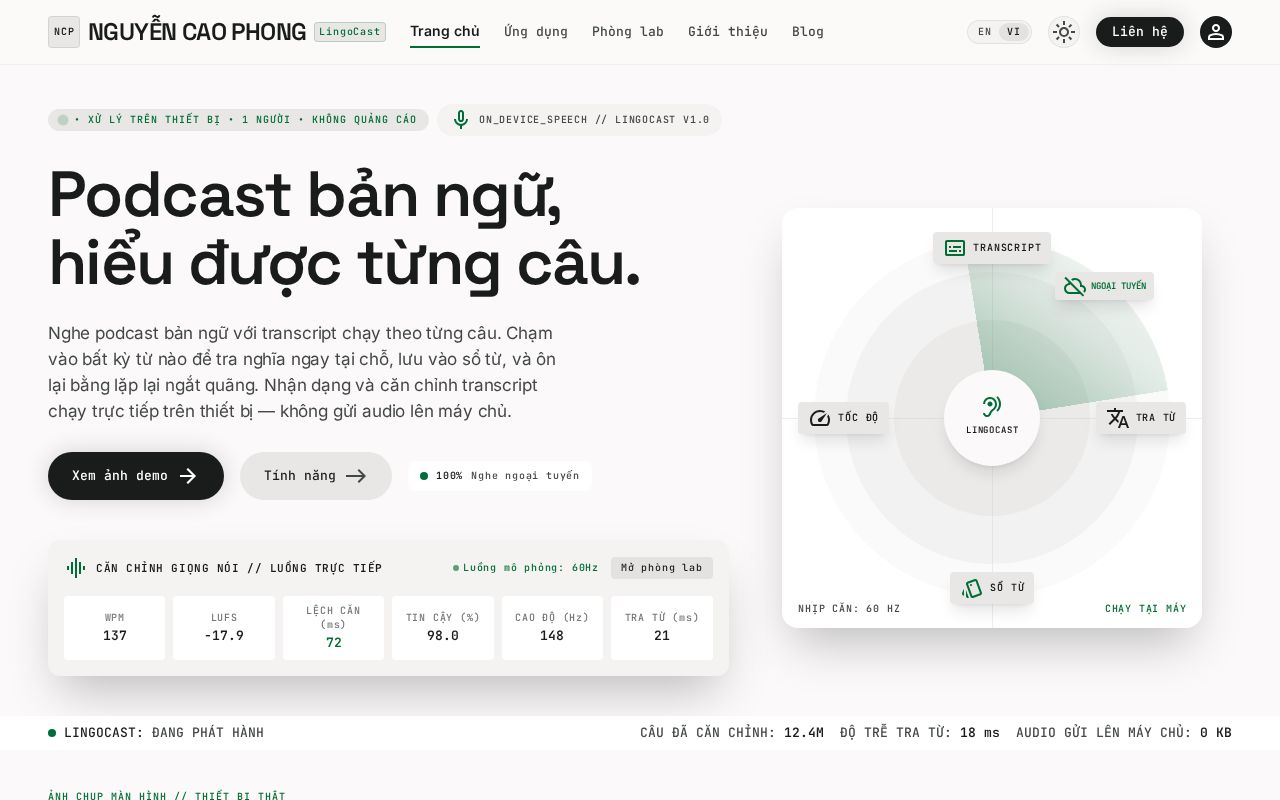Select the Tra từ (ms) 21 card

tap(662, 628)
